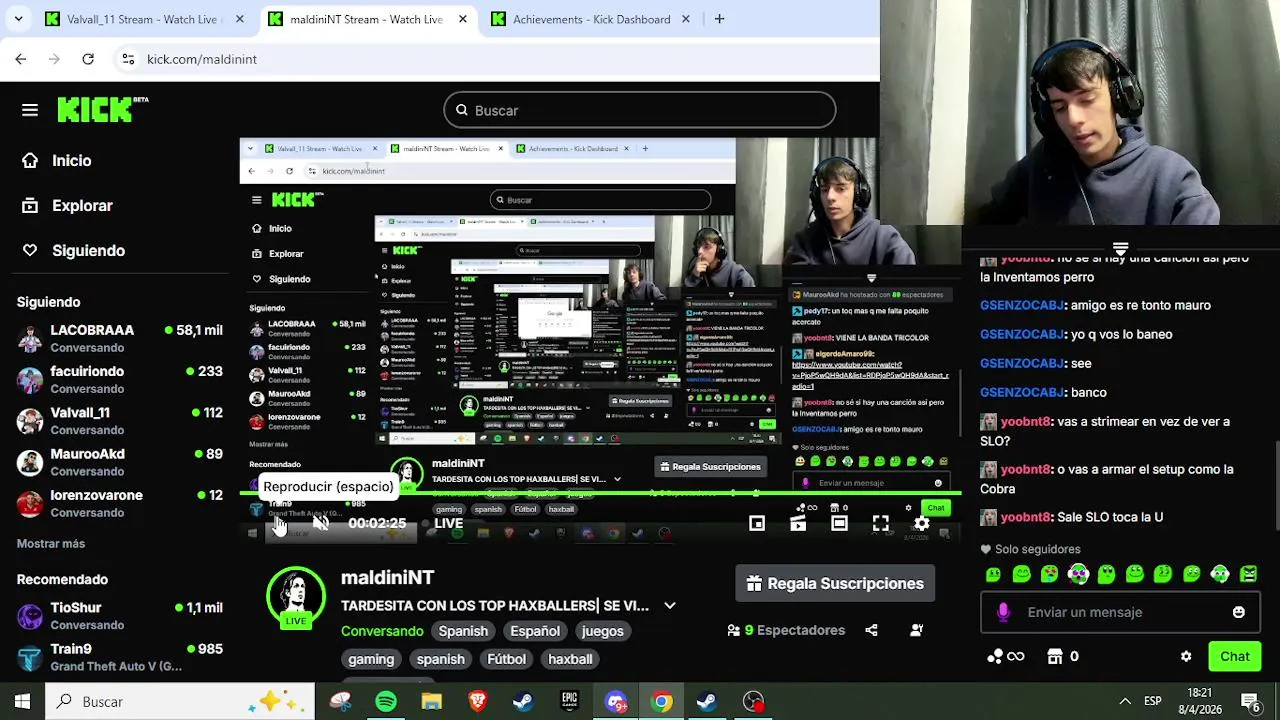The height and width of the screenshot is (720, 1280).
Task: Go back in browser history
Action: [21, 59]
